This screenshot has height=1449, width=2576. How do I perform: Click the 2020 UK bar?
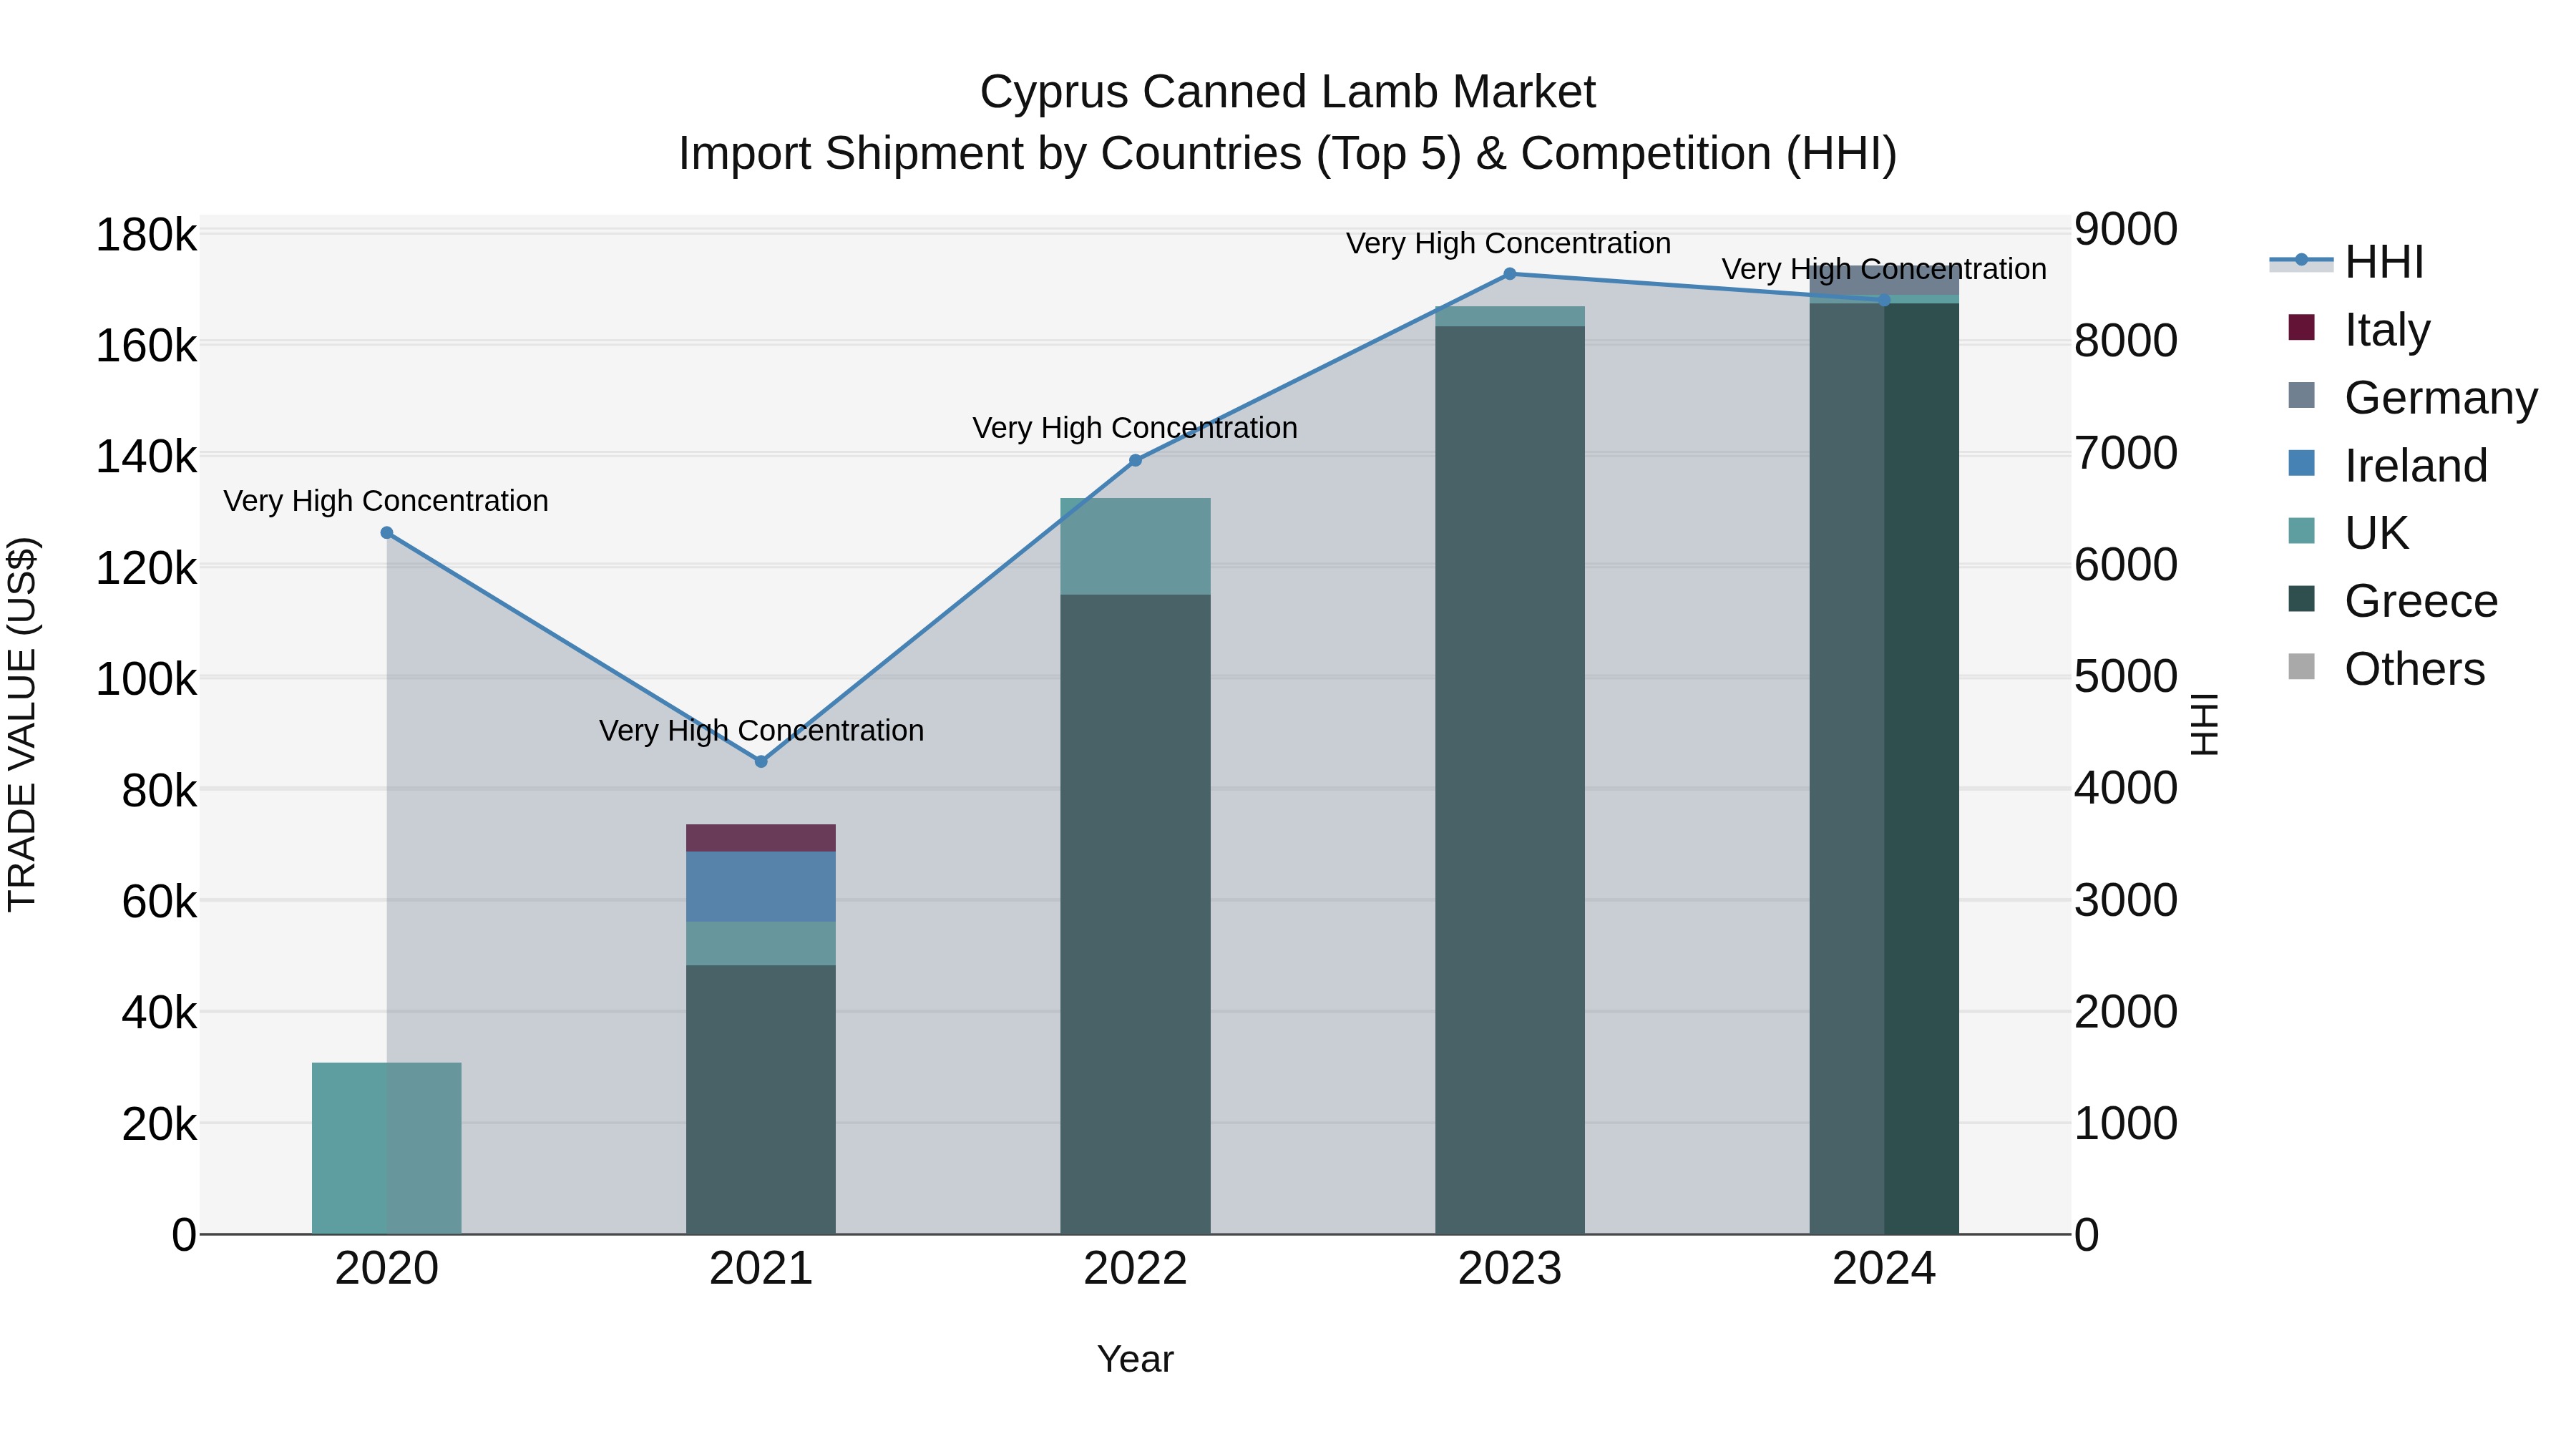click(x=387, y=1148)
